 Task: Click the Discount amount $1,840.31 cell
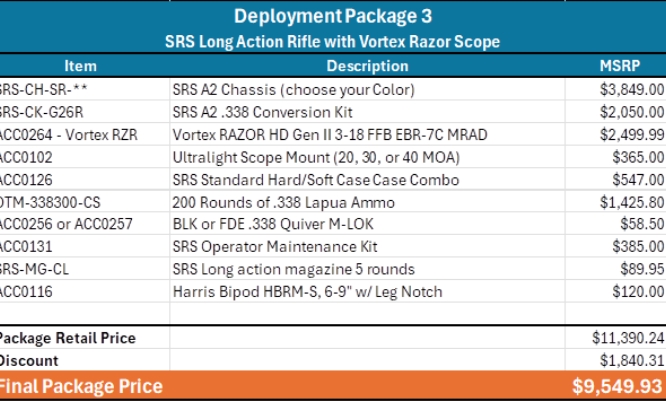[x=629, y=361]
